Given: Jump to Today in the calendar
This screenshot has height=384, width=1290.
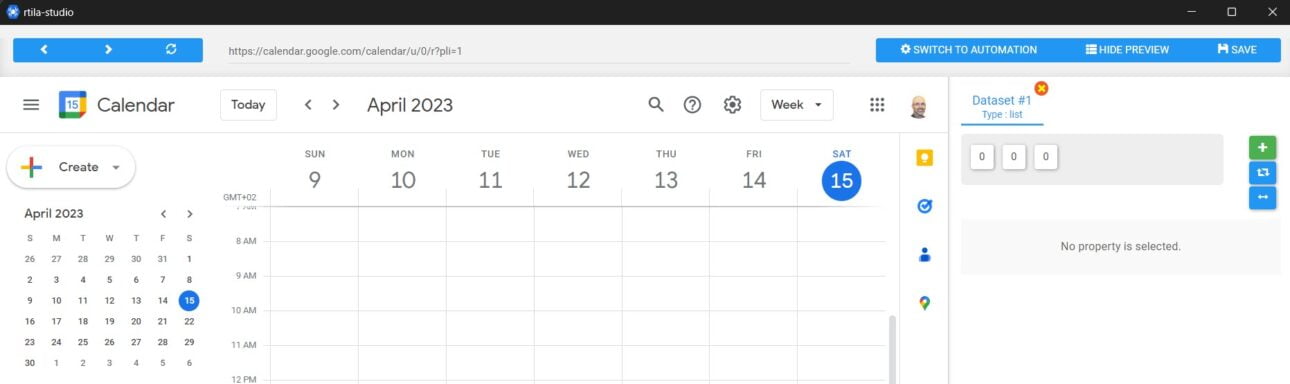Looking at the screenshot, I should (248, 105).
